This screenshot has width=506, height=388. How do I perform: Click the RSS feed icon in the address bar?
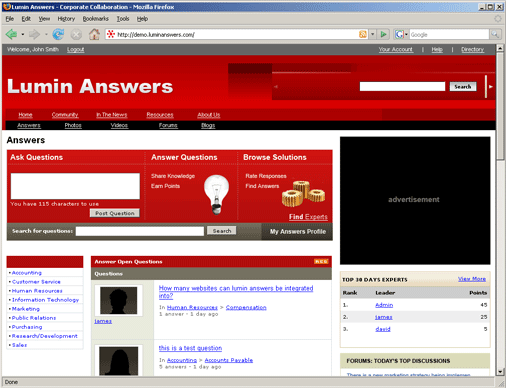363,34
